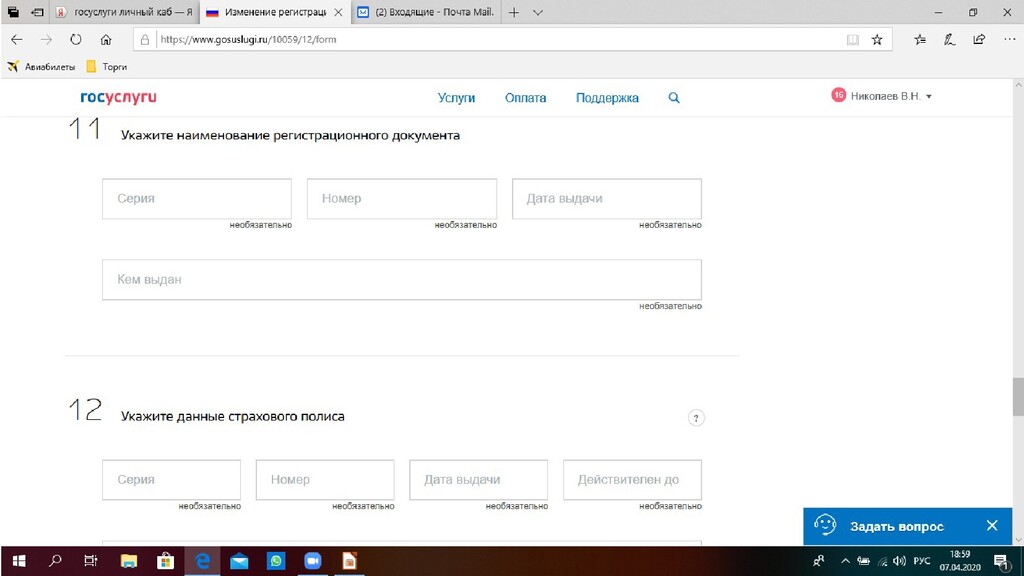Image resolution: width=1024 pixels, height=576 pixels.
Task: Focus 'Серия' field of registration document
Action: point(197,199)
